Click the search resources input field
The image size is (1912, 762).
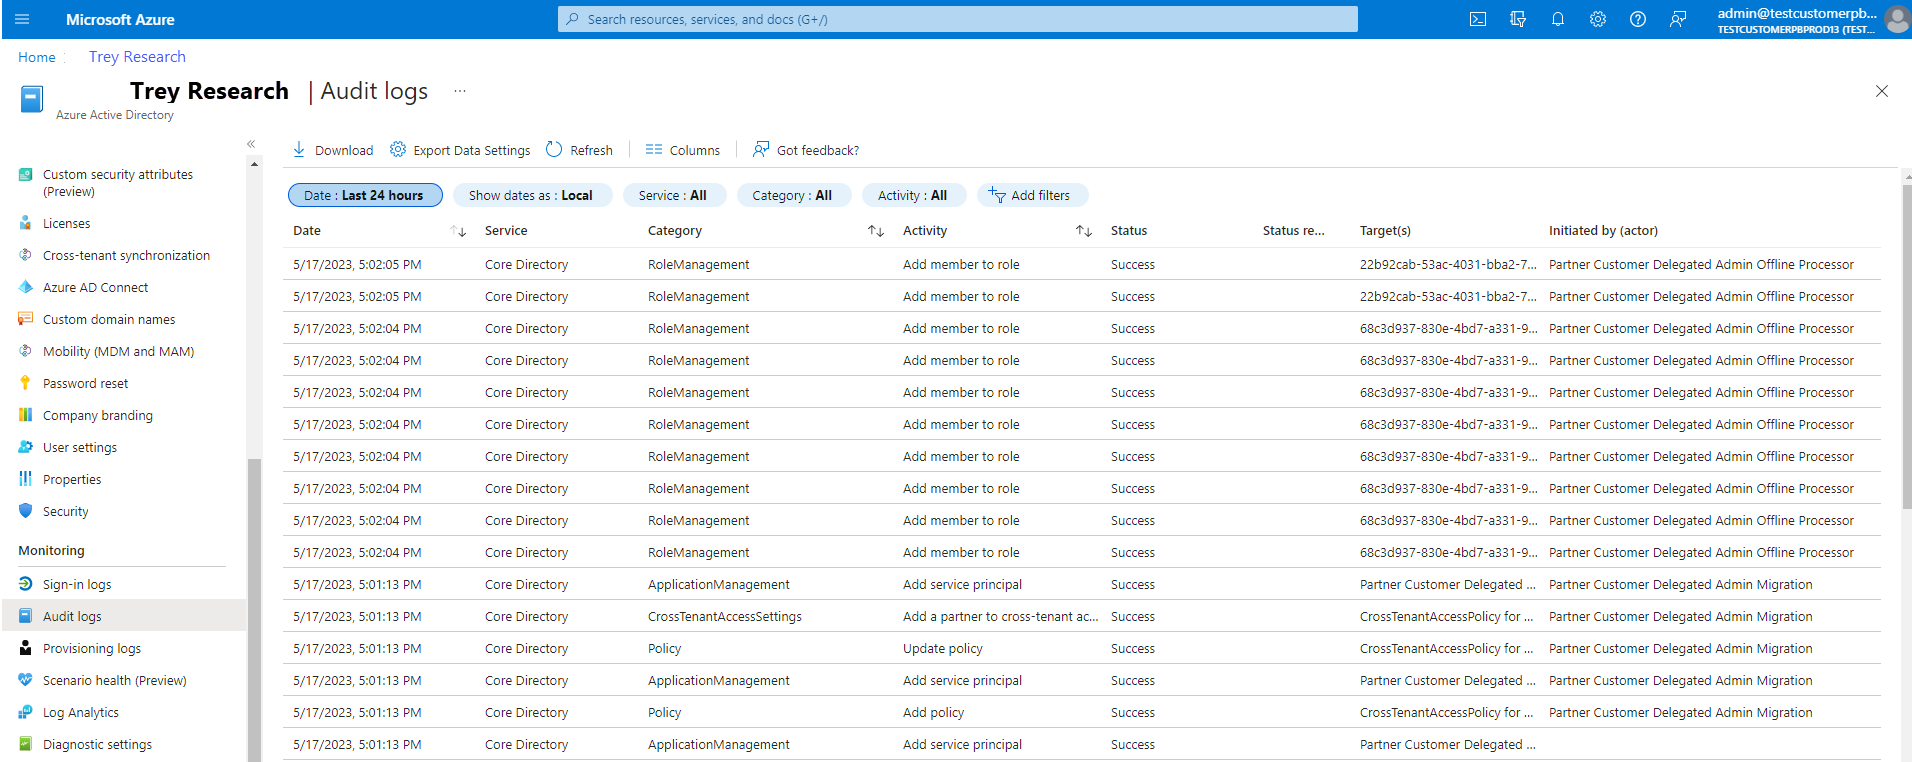[958, 19]
